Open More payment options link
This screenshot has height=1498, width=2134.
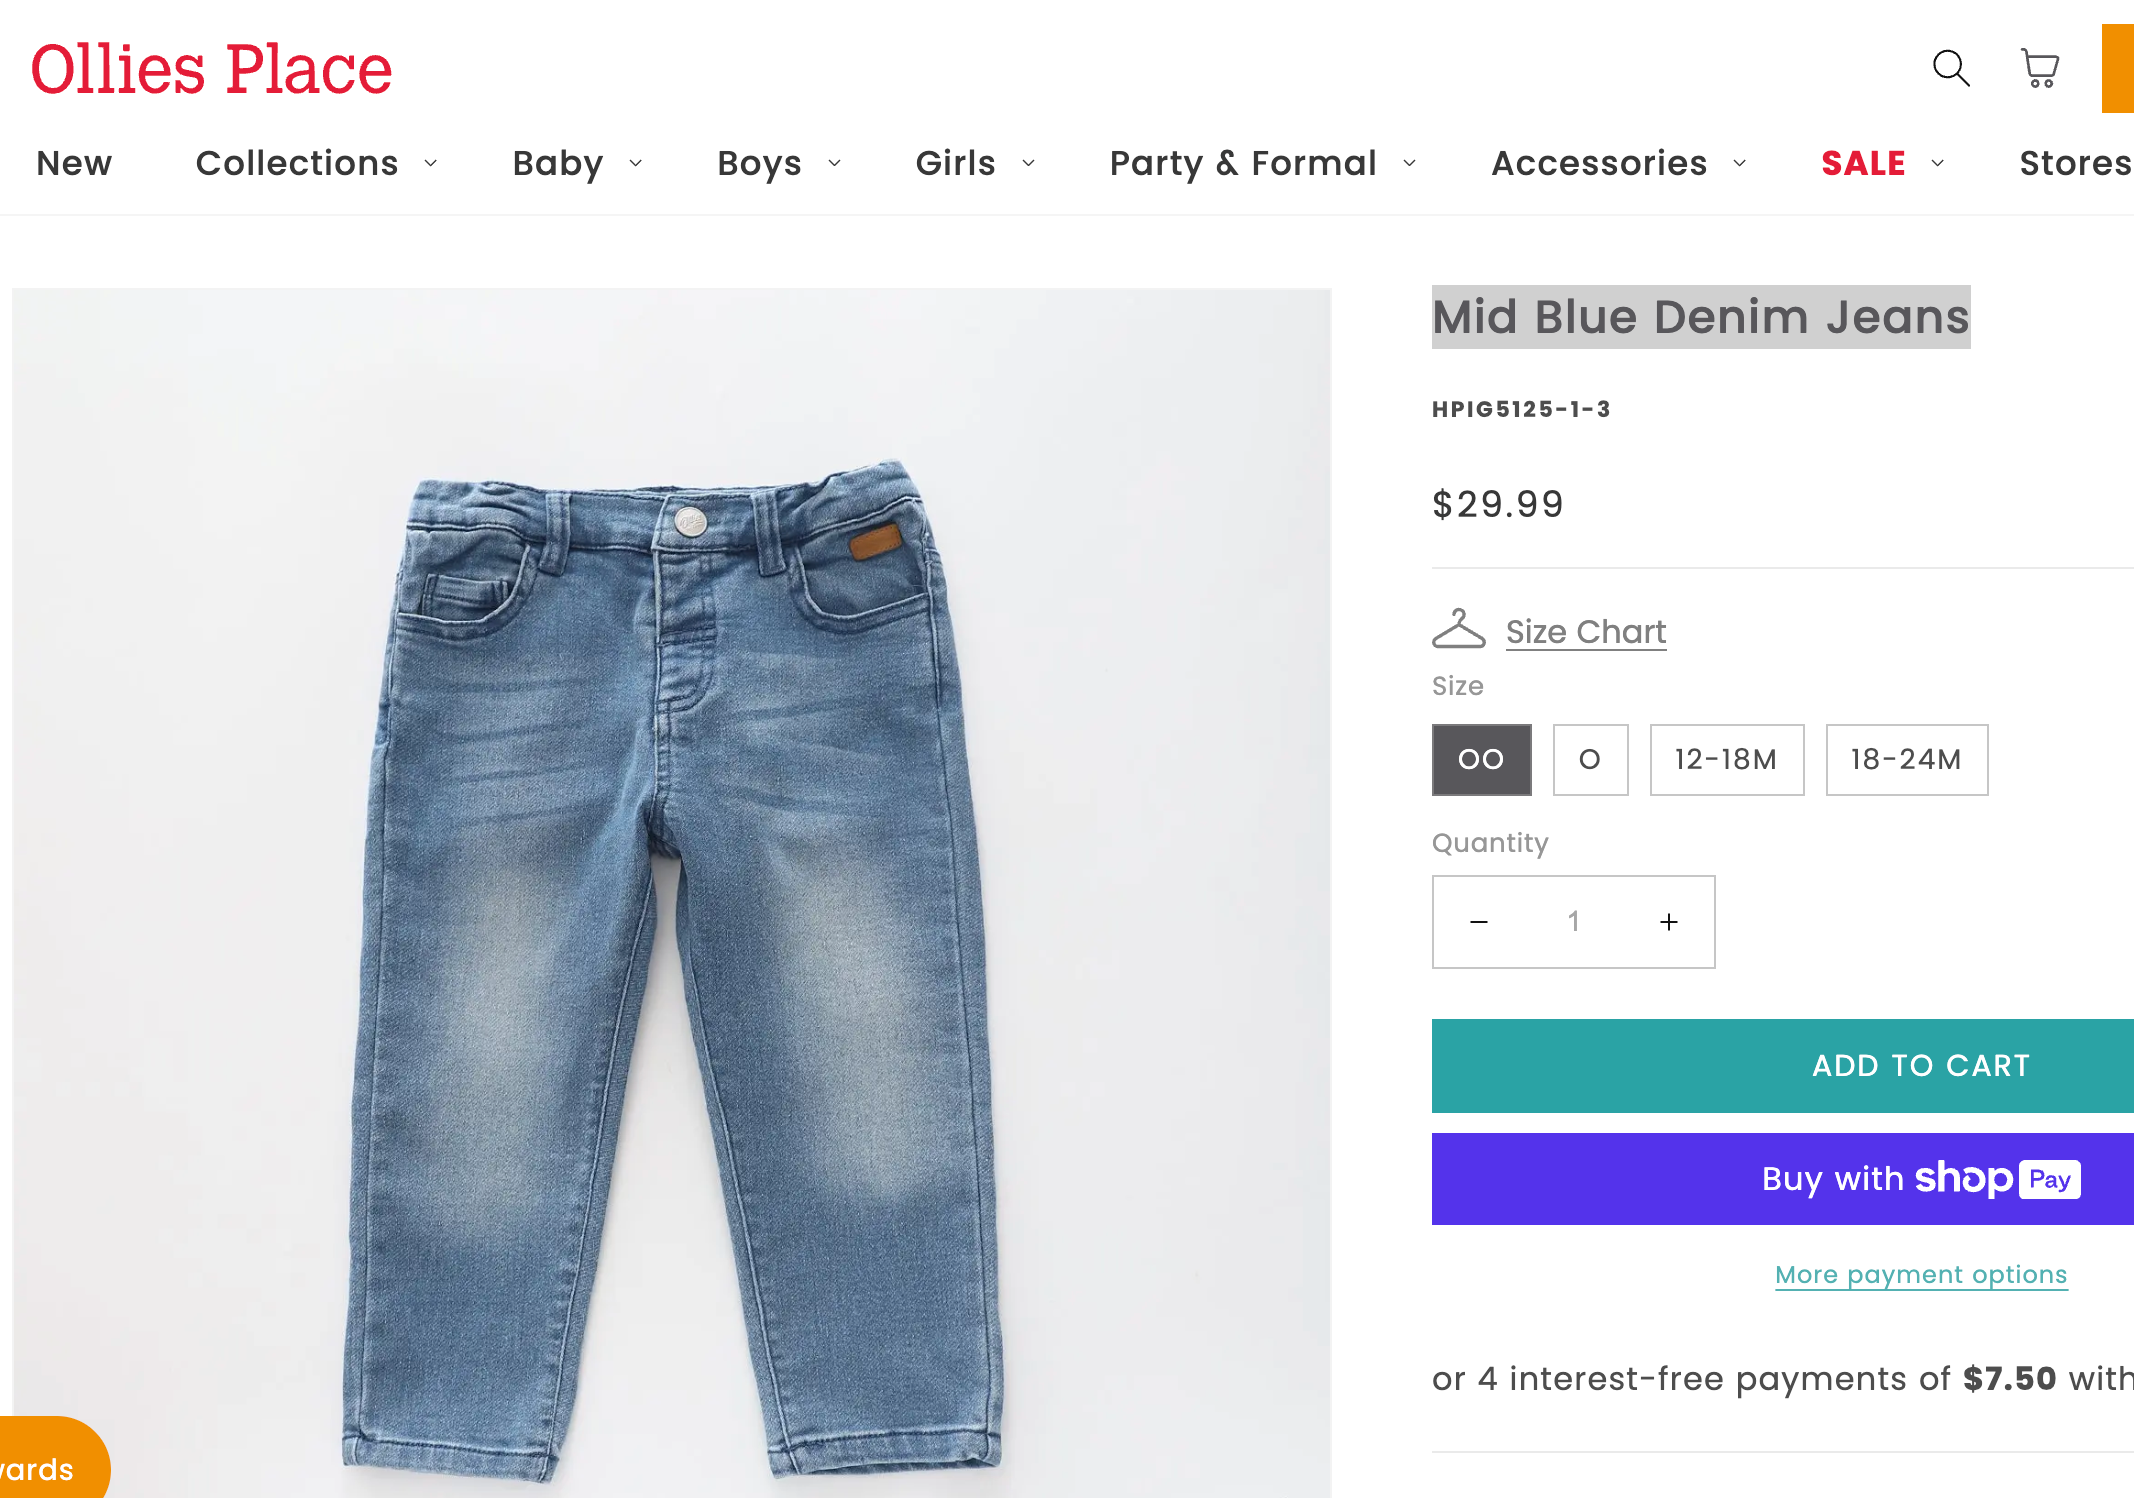tap(1921, 1275)
